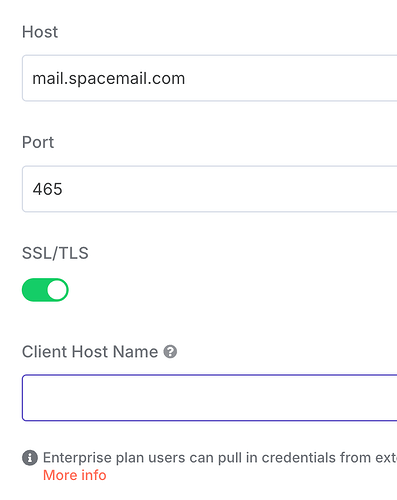This screenshot has width=397, height=500.
Task: Click the 465 value in Port field
Action: pyautogui.click(x=47, y=189)
